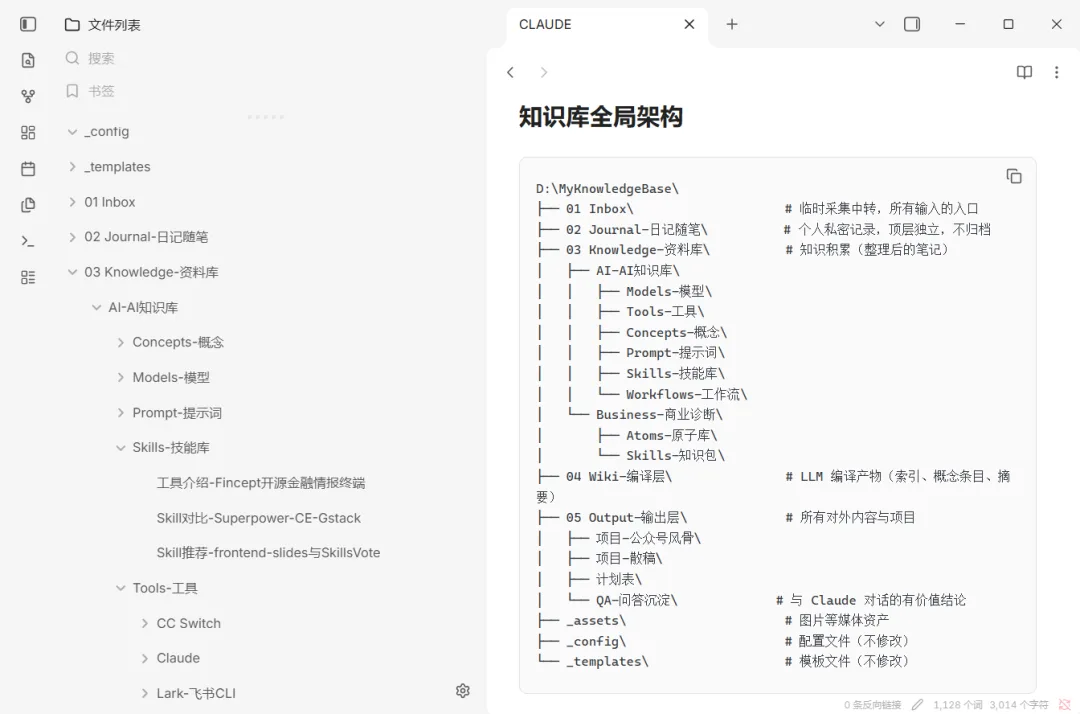
Task: Click the 3,014 个字符 character count
Action: coord(1019,704)
